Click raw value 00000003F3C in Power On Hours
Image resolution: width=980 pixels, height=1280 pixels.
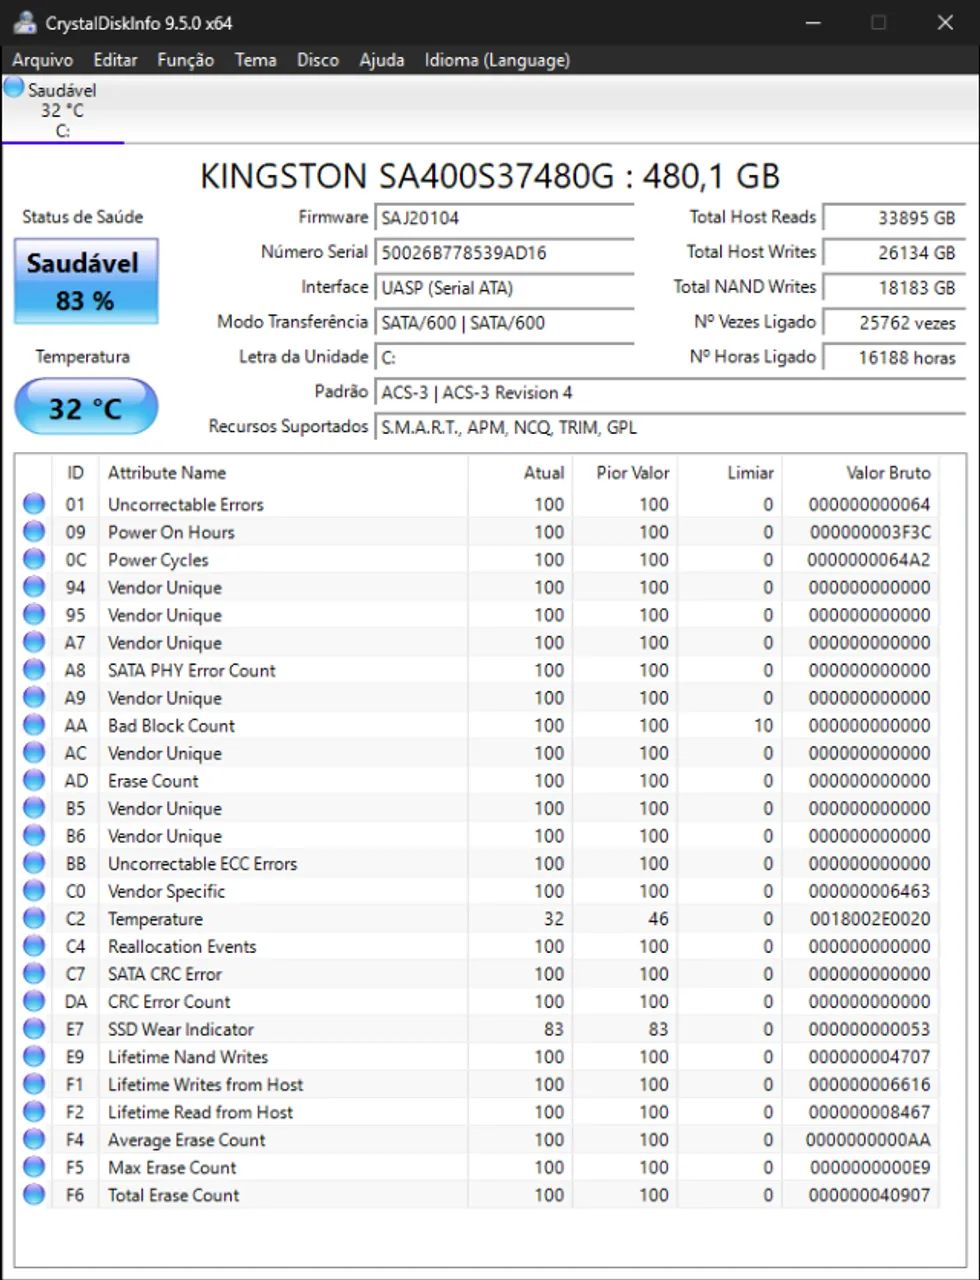coord(869,532)
